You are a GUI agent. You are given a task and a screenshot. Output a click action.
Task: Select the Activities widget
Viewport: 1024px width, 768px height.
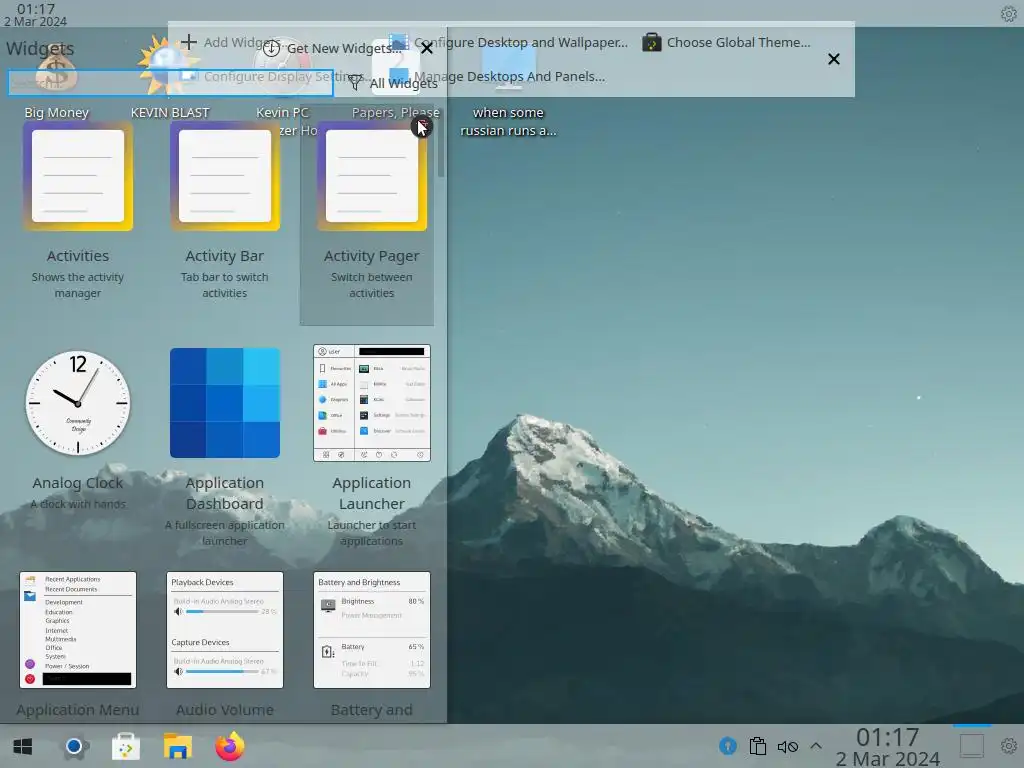pos(78,214)
